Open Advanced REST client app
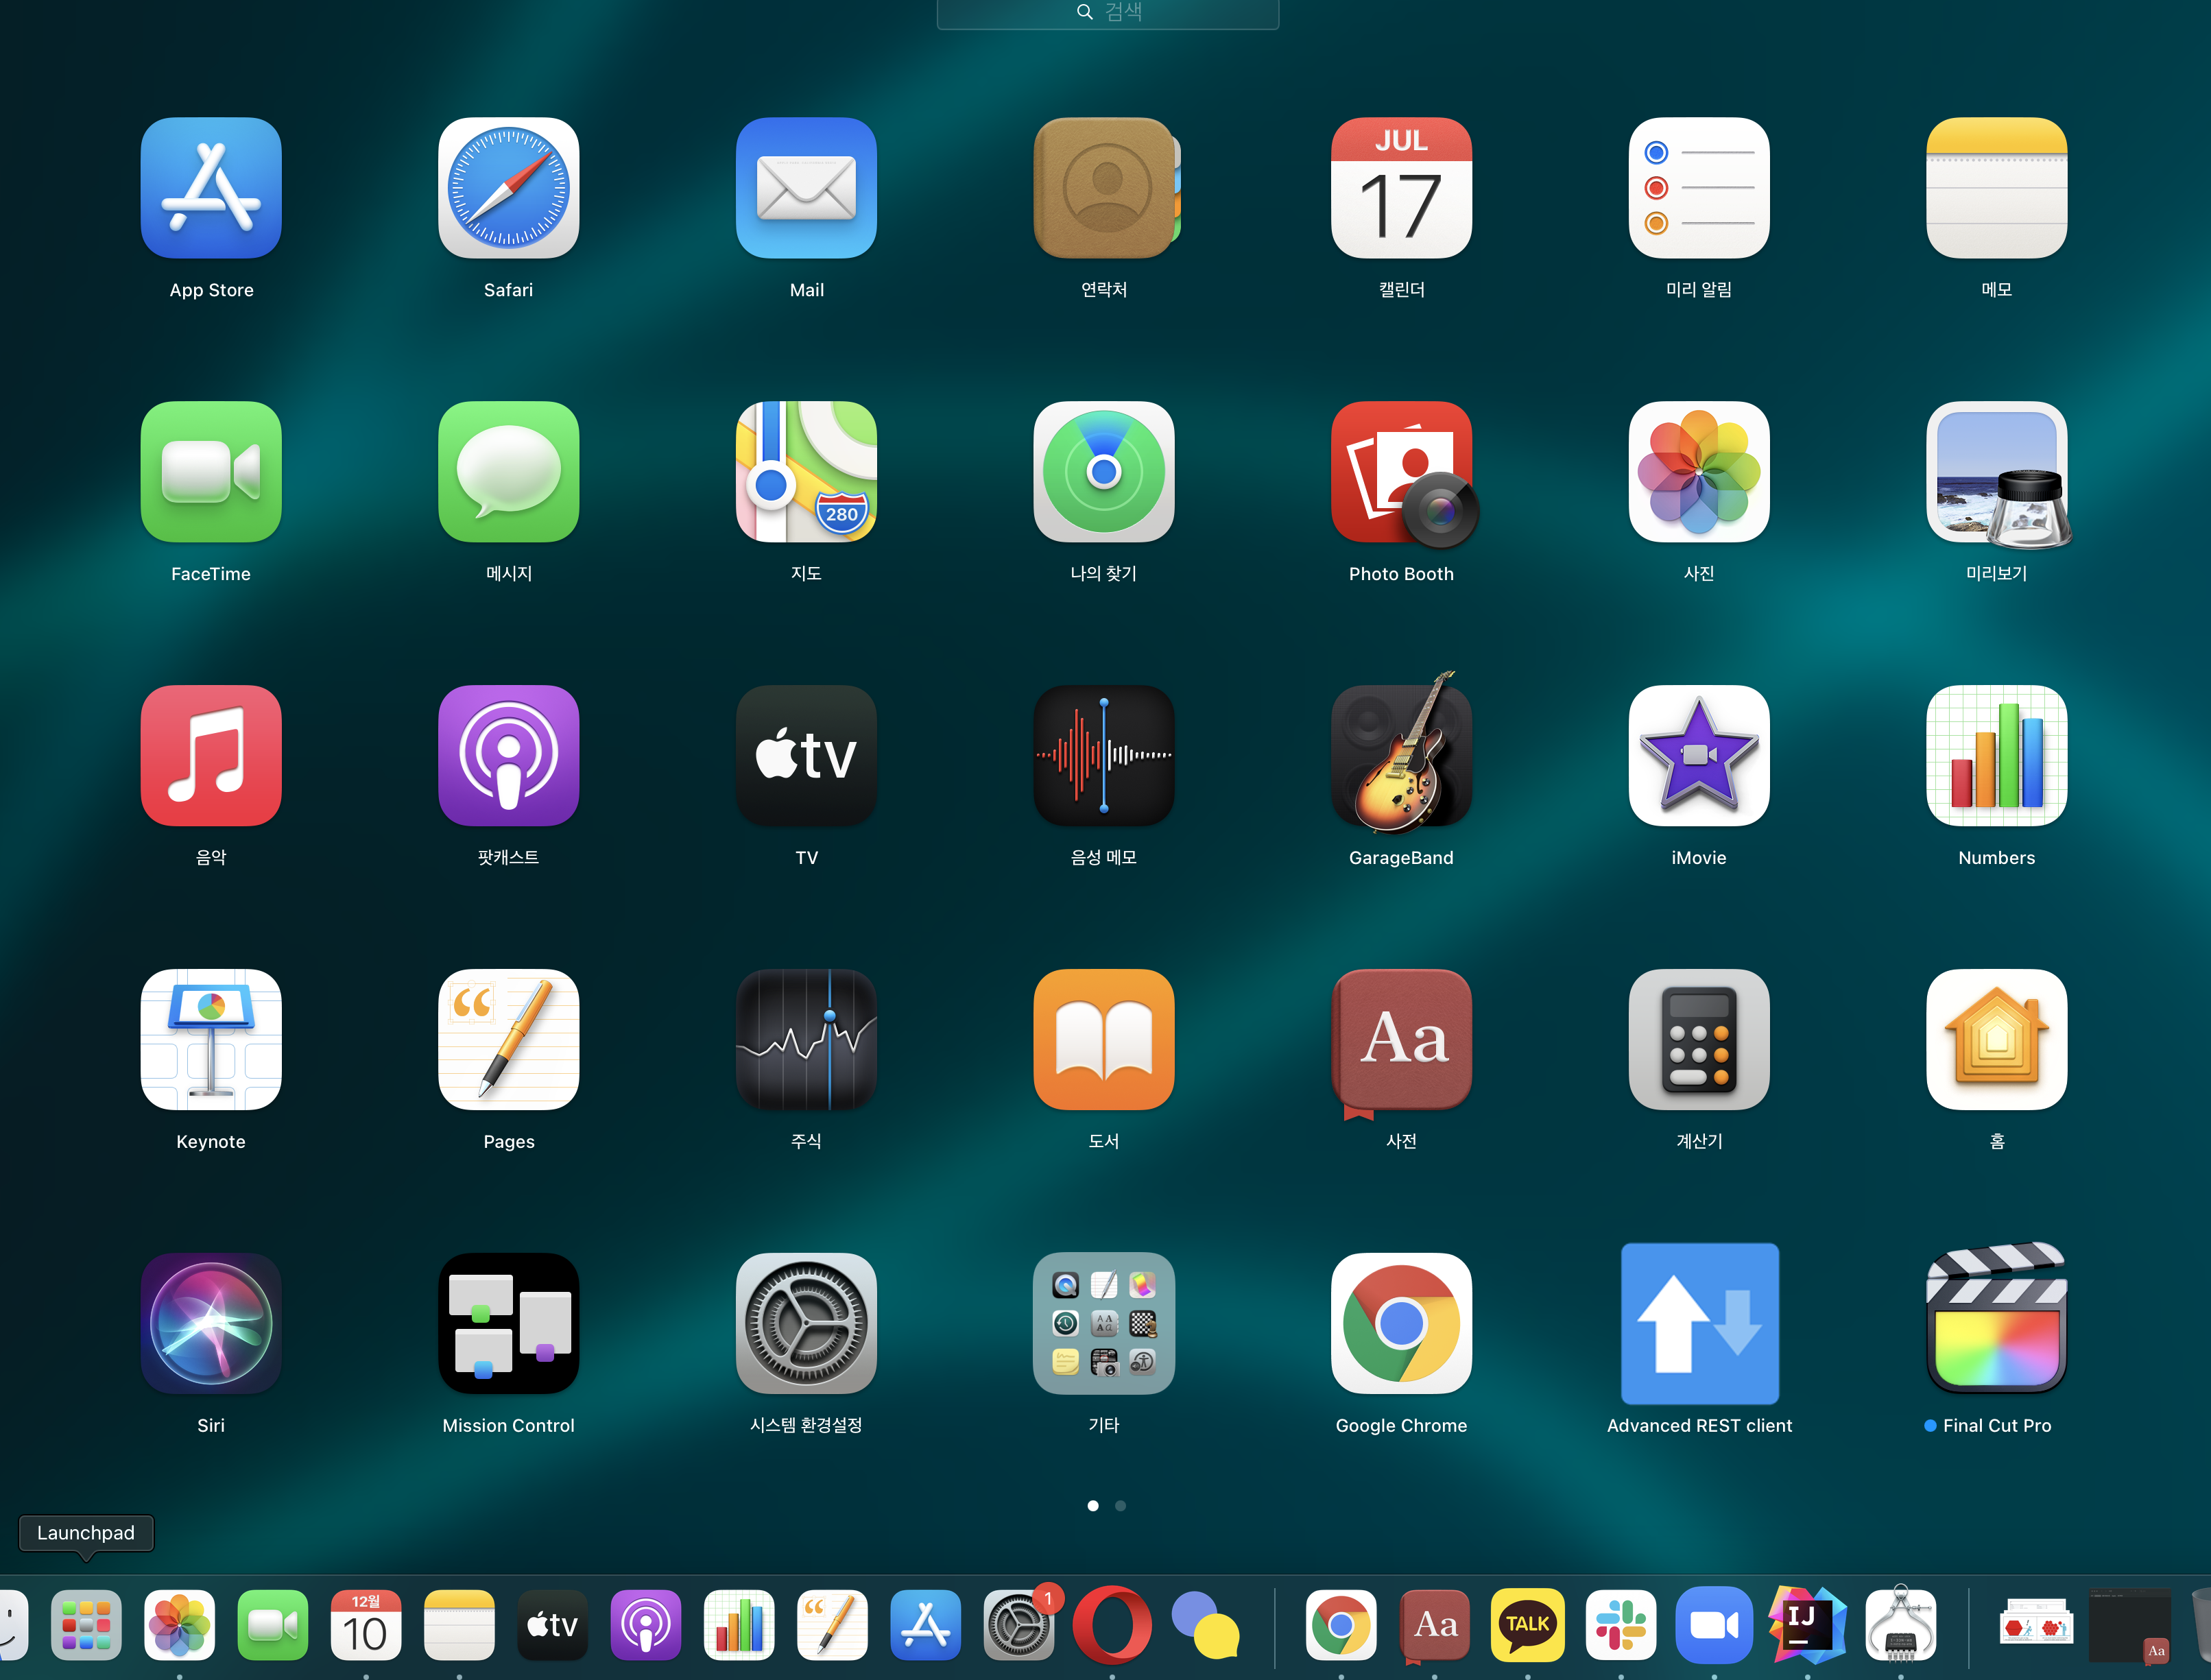 (x=1698, y=1322)
